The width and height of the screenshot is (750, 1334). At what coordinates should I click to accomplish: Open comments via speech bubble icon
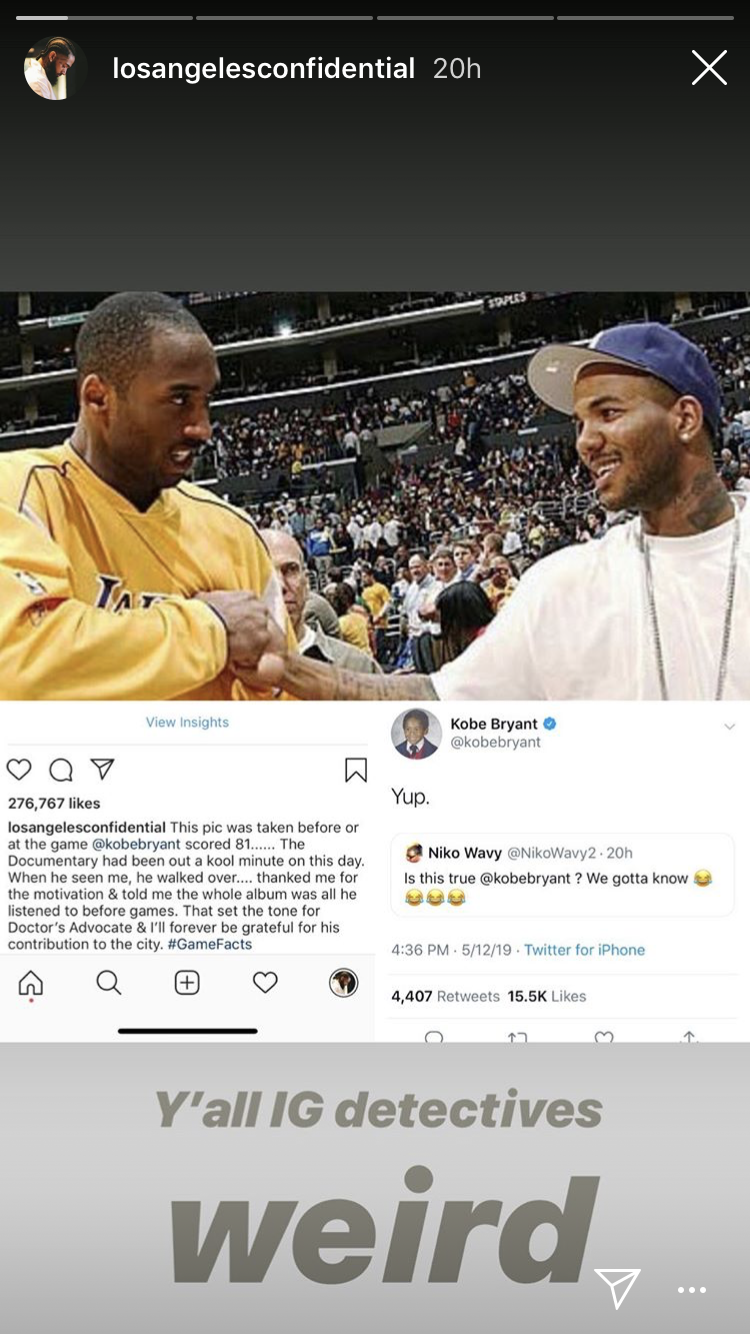point(61,769)
